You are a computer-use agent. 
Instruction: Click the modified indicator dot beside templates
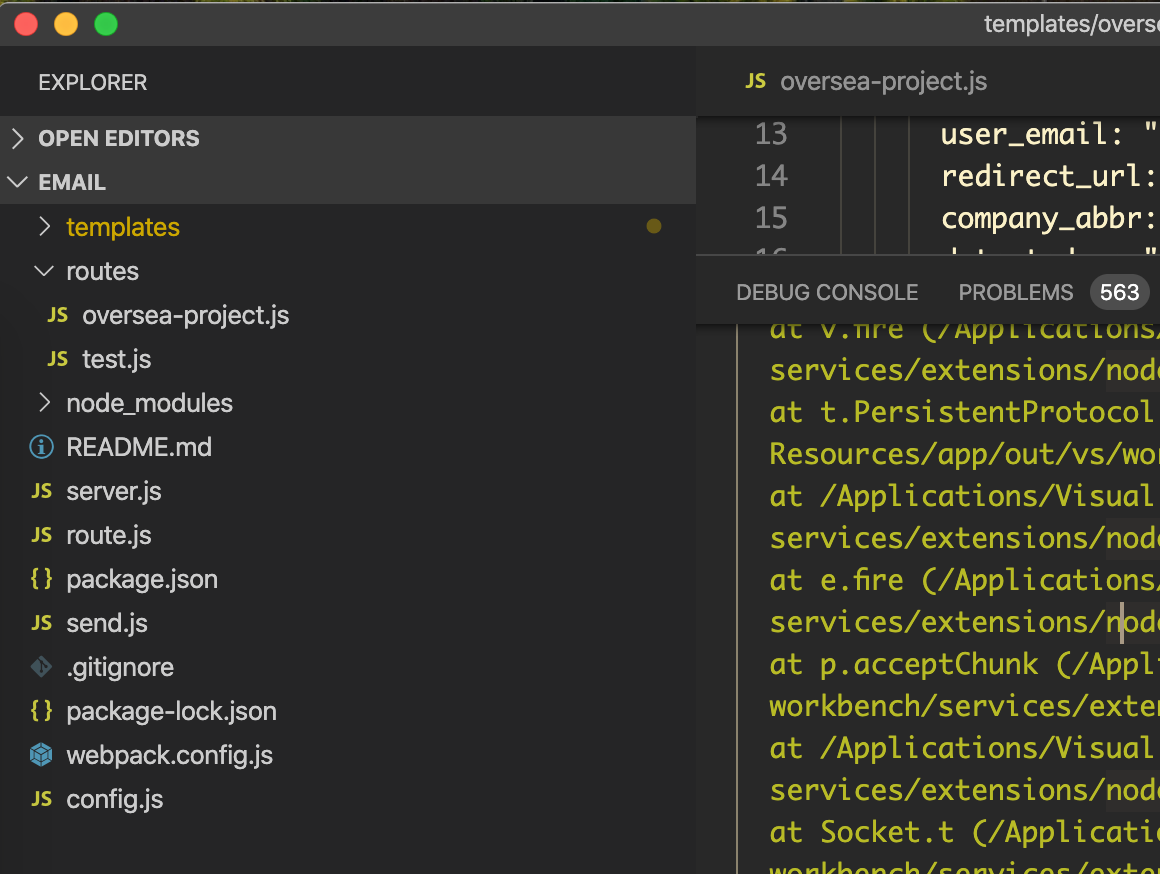[654, 227]
